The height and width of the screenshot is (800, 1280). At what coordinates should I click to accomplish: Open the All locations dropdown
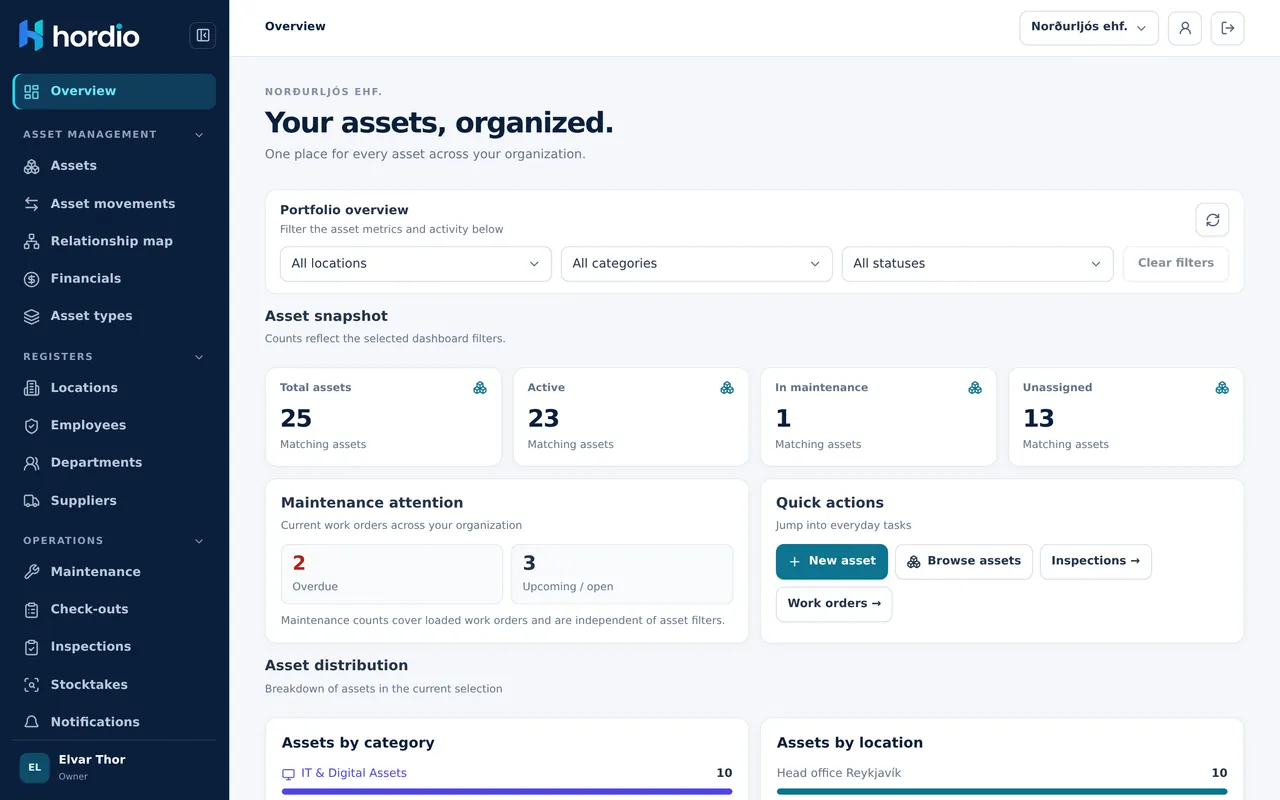pos(416,264)
